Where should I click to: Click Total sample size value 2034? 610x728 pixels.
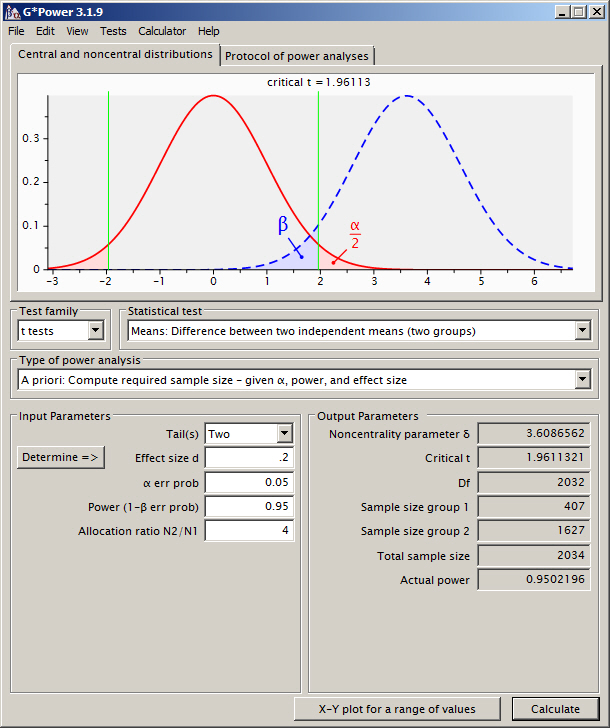[x=534, y=555]
